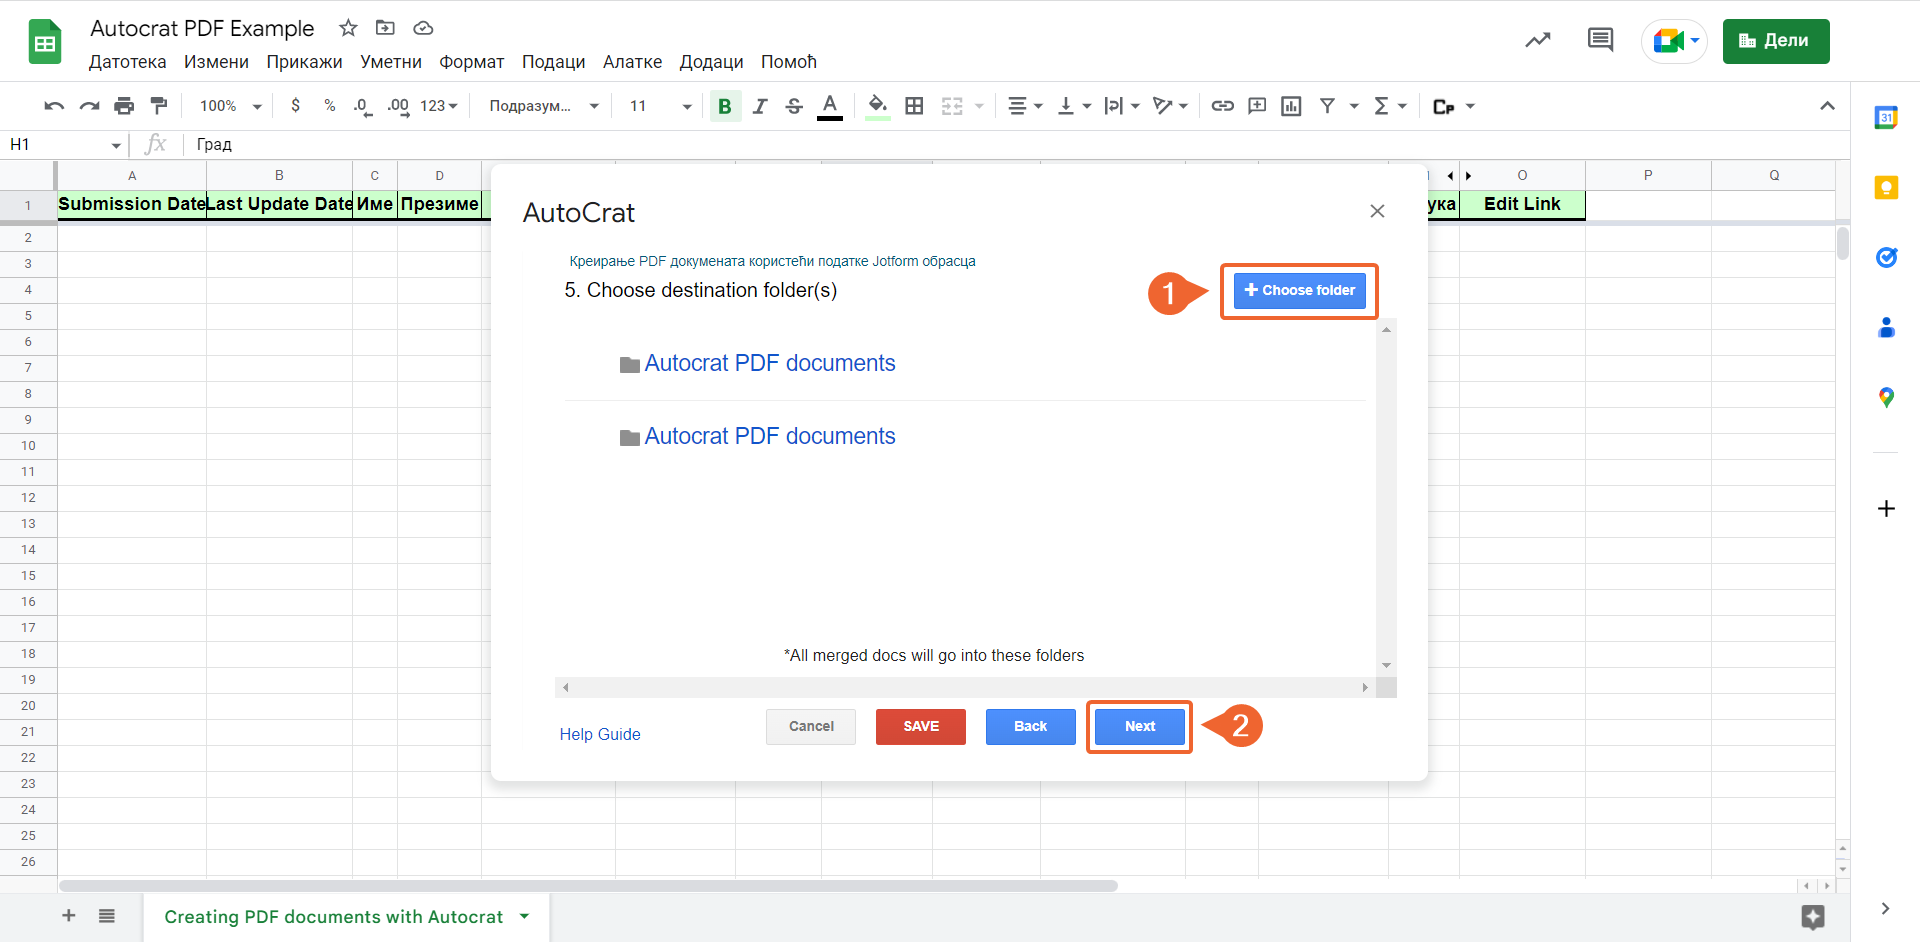Click the formula bar input
This screenshot has width=1920, height=942.
pos(1015,145)
